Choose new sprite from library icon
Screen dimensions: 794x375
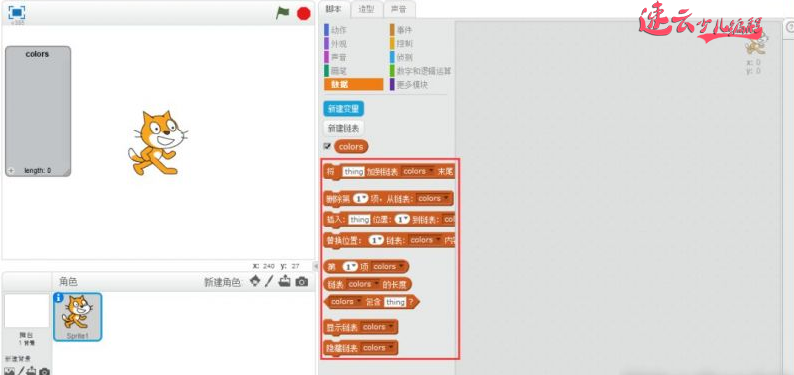(255, 281)
